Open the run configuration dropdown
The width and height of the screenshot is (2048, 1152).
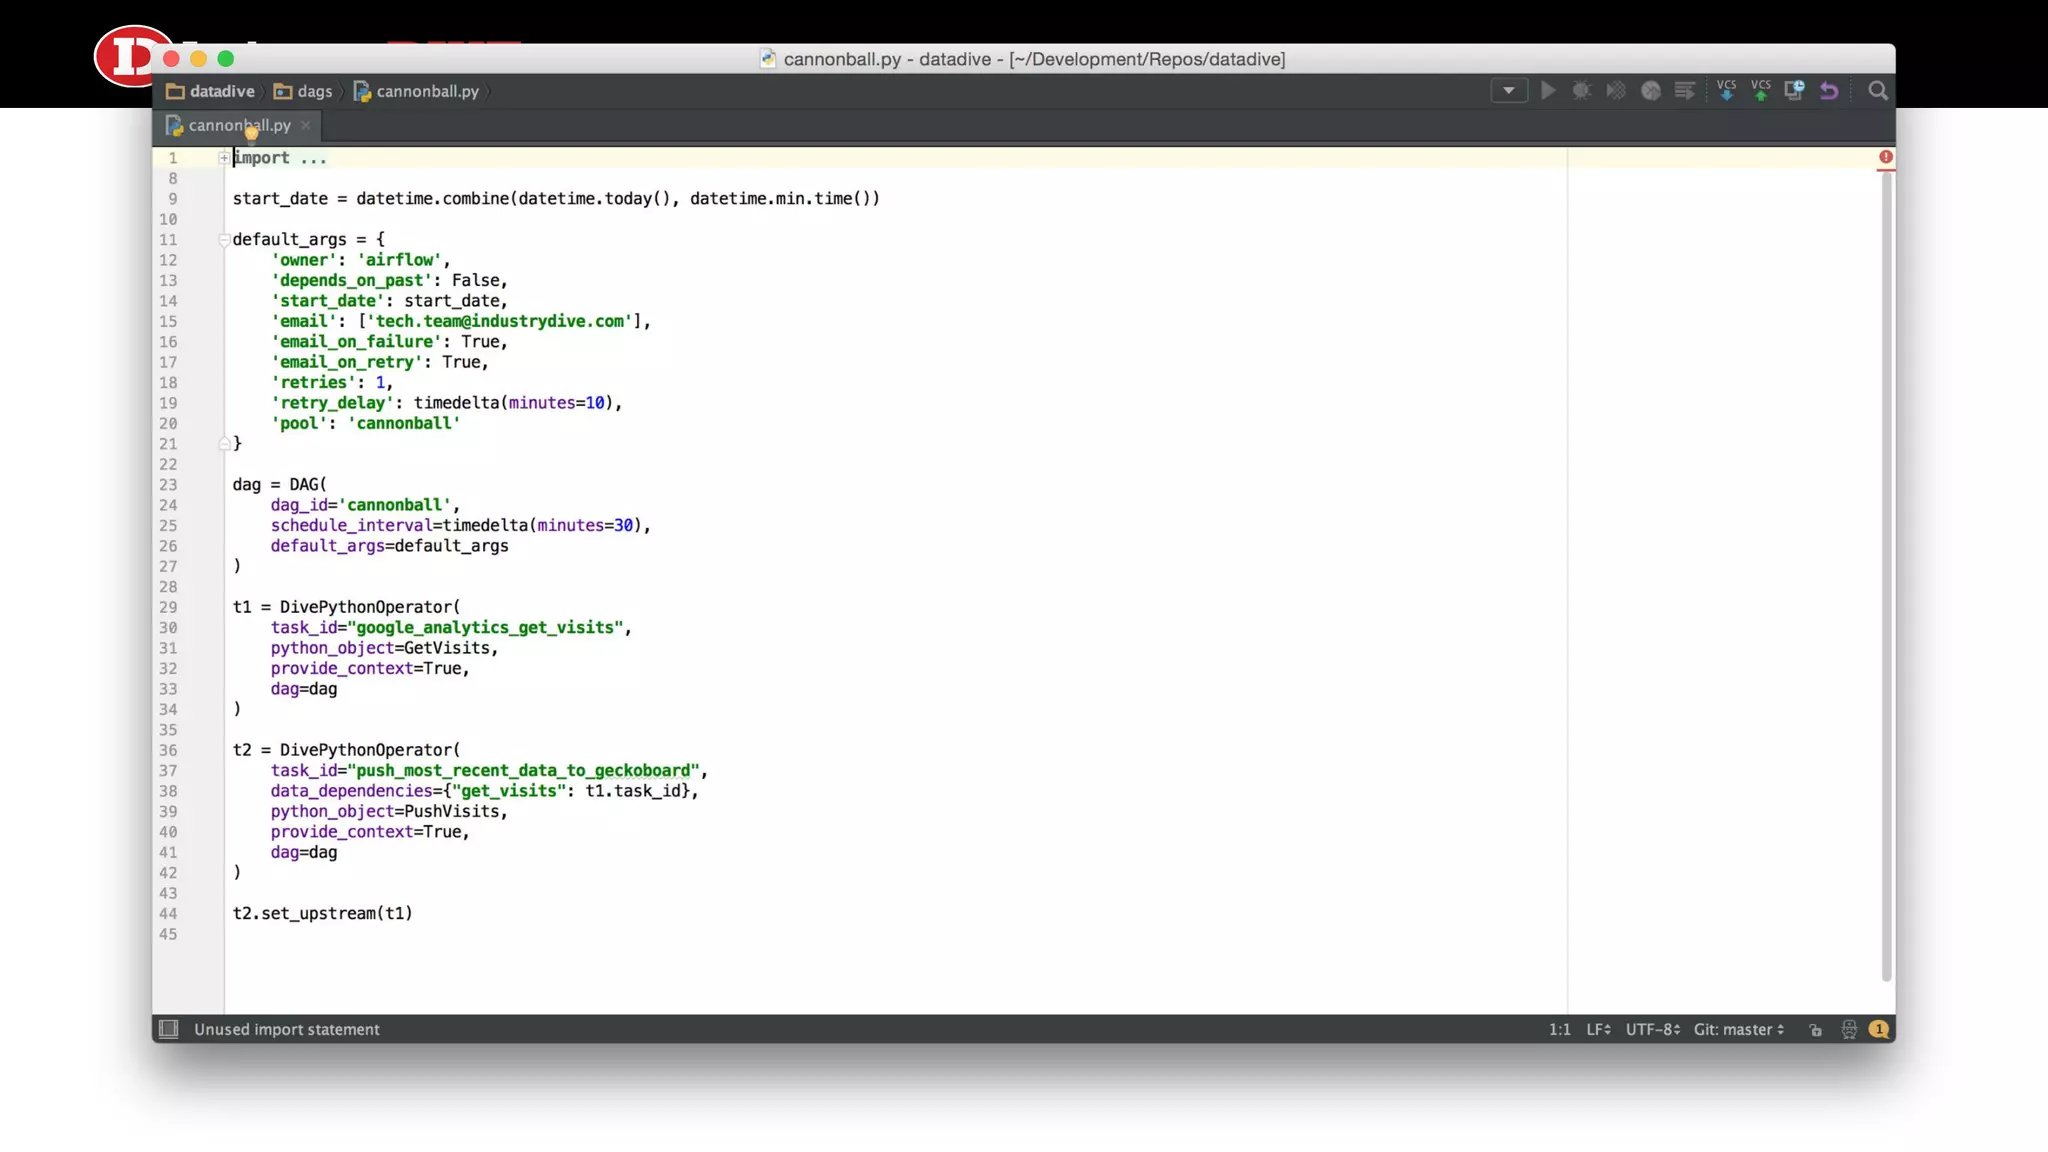coord(1509,91)
